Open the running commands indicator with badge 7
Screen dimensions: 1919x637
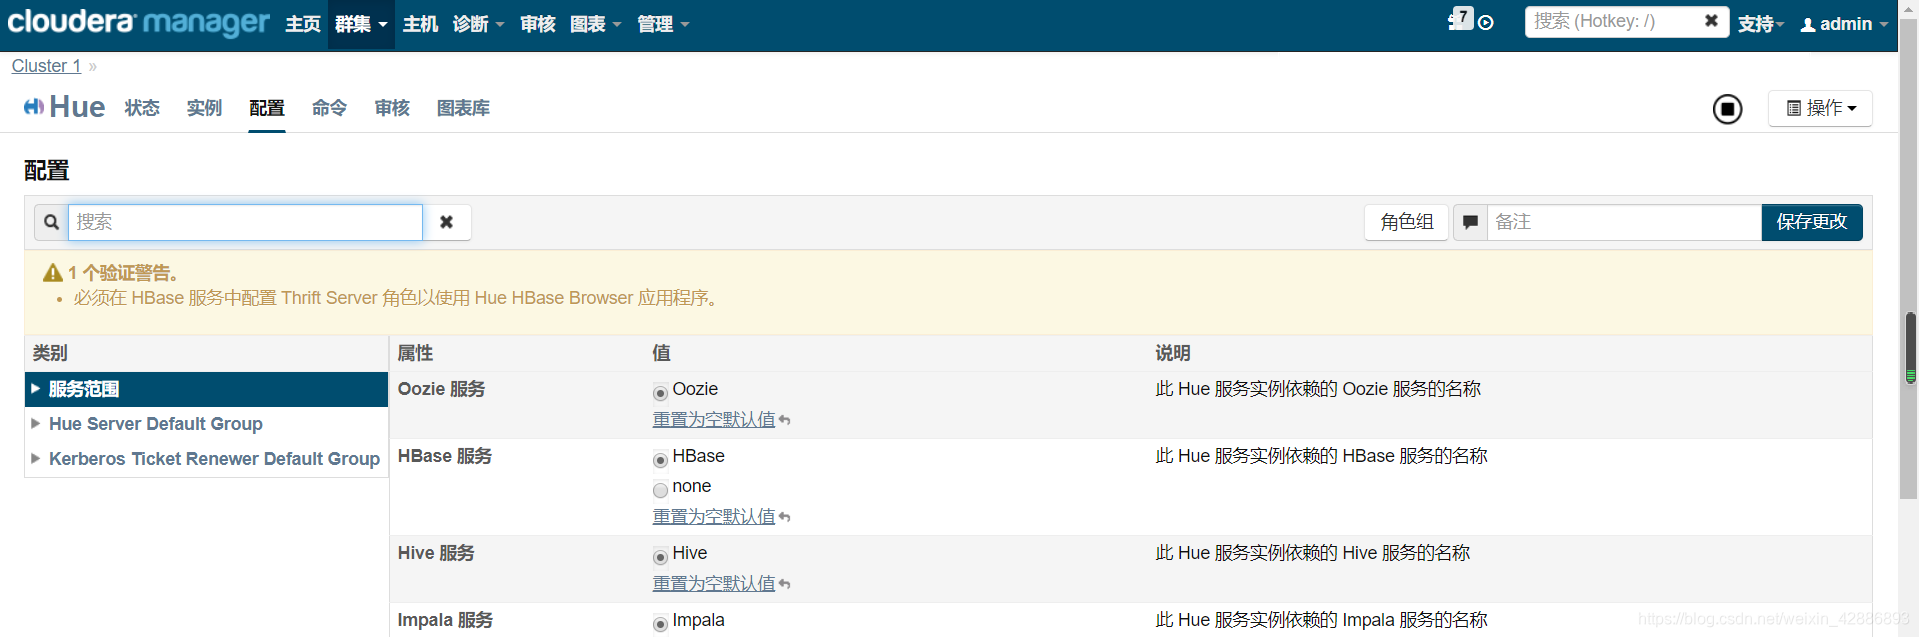pos(1460,19)
